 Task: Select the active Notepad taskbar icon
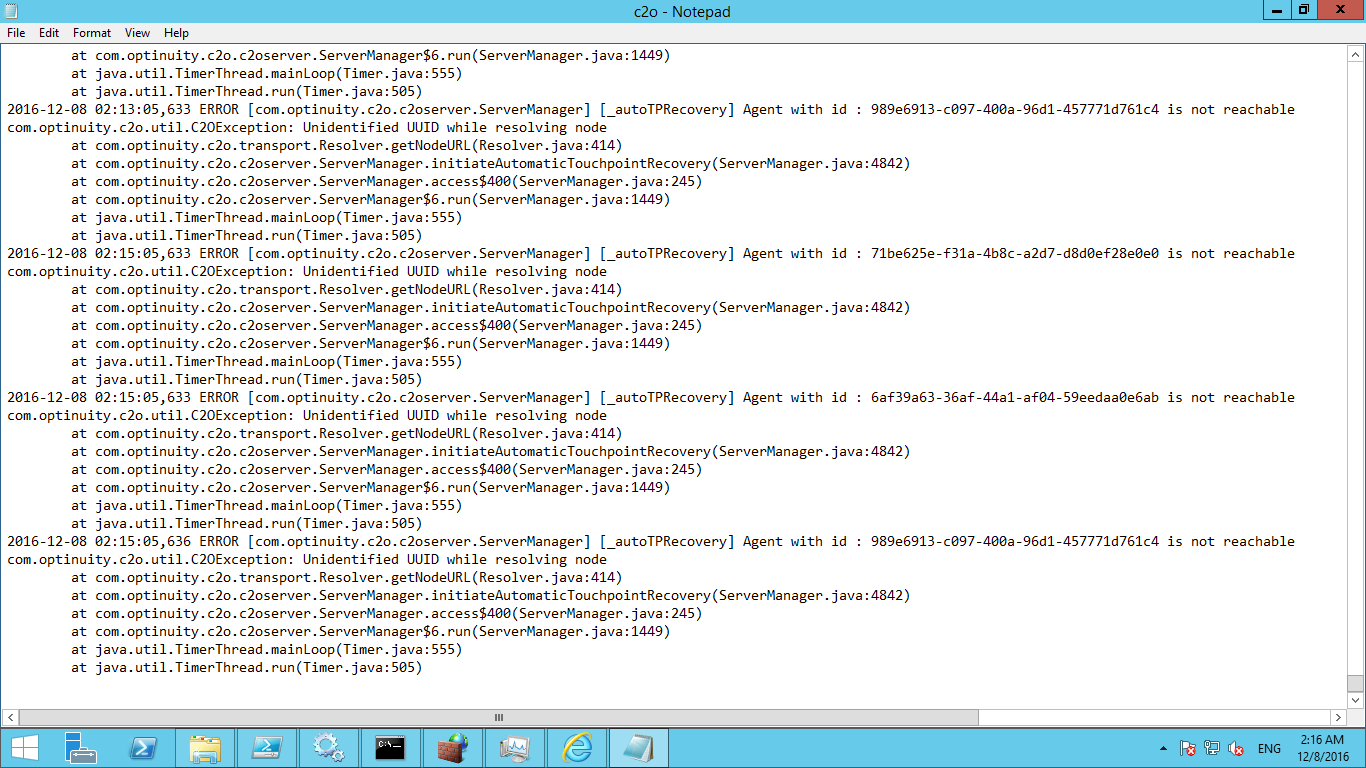[x=638, y=748]
